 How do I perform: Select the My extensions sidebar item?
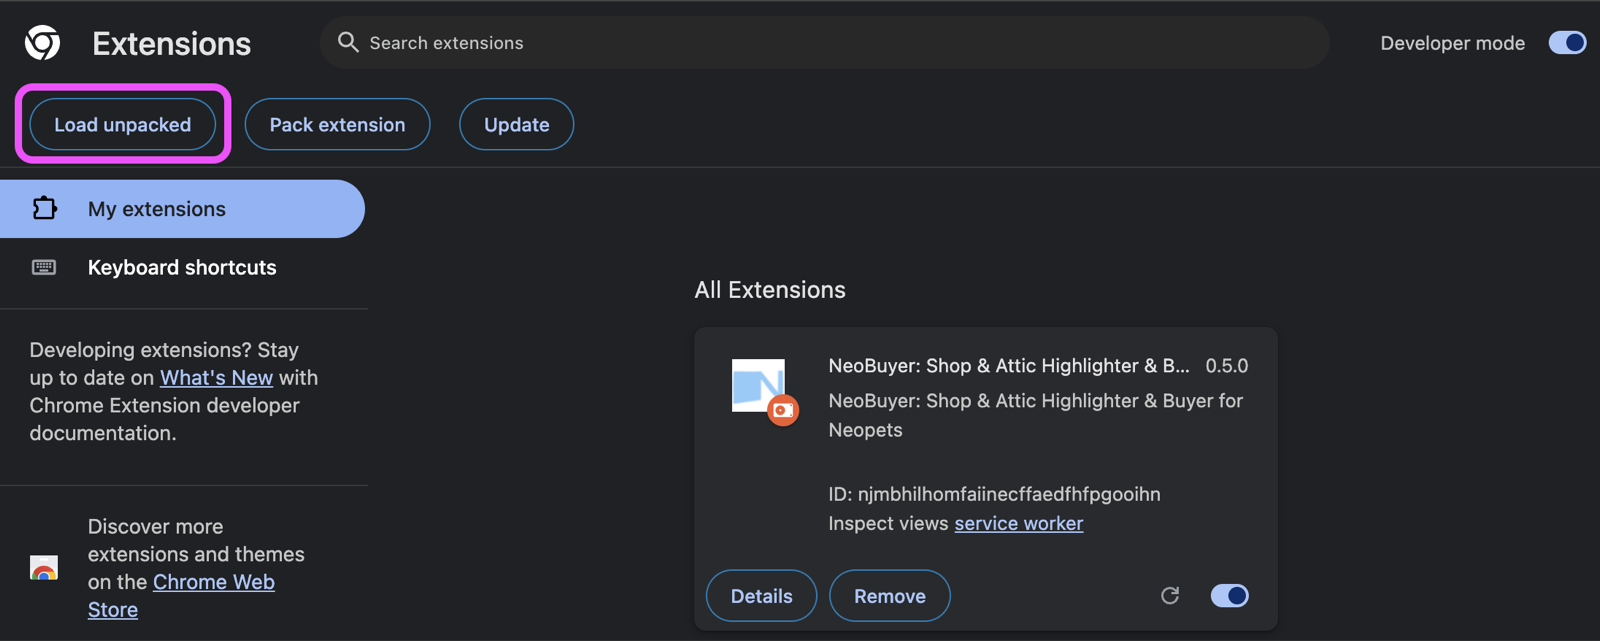pyautogui.click(x=182, y=209)
